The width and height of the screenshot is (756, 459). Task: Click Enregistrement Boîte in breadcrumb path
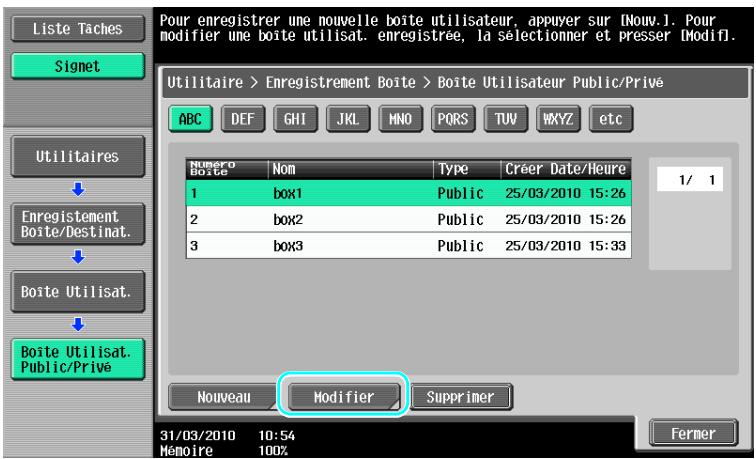click(340, 82)
